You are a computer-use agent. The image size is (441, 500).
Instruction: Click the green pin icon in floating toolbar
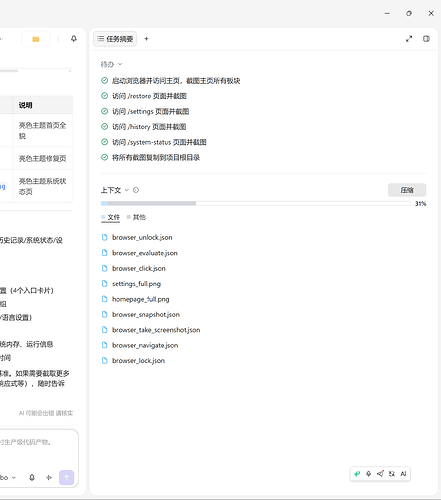[357, 474]
